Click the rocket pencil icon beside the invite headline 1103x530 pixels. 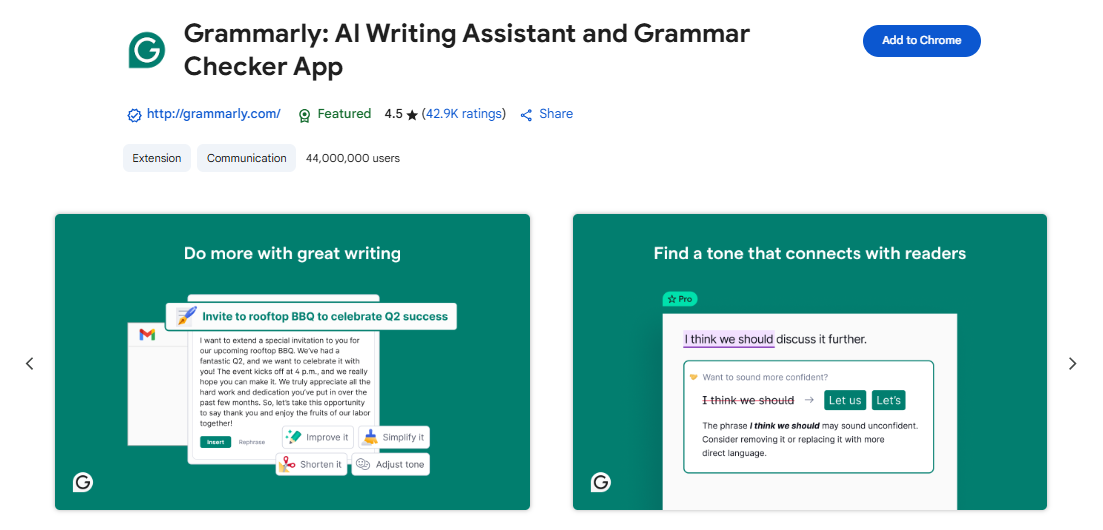point(186,316)
